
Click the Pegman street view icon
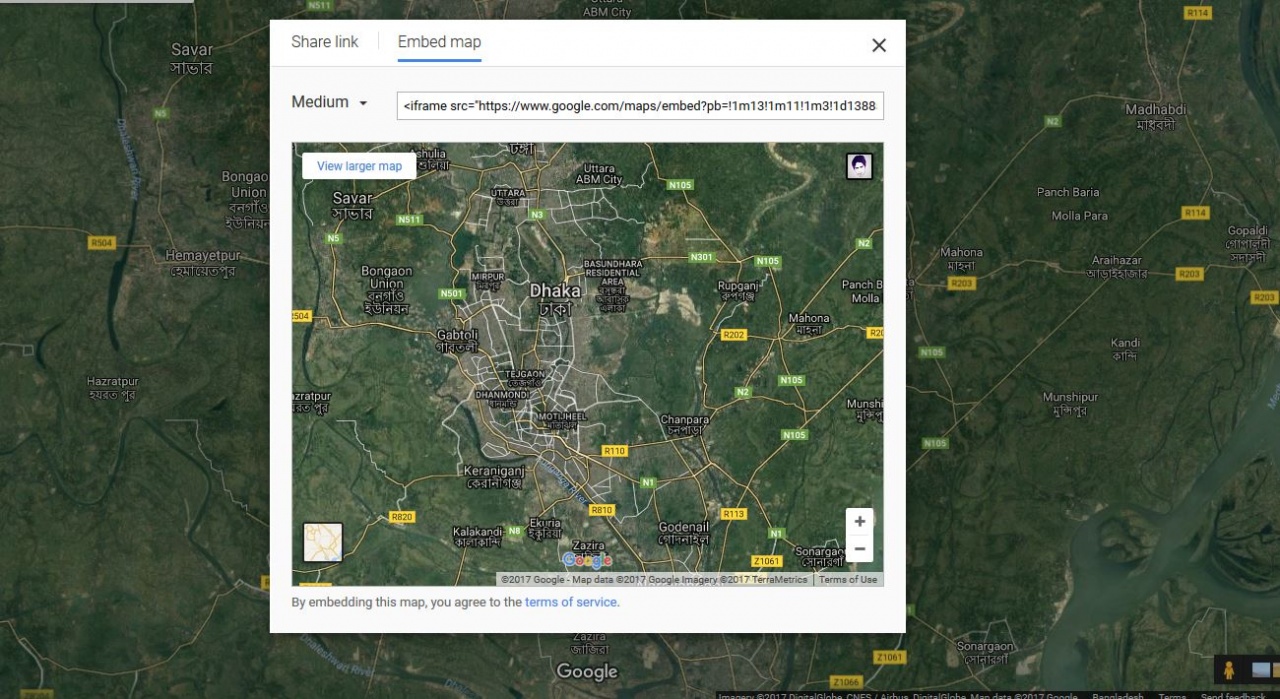coord(1229,669)
